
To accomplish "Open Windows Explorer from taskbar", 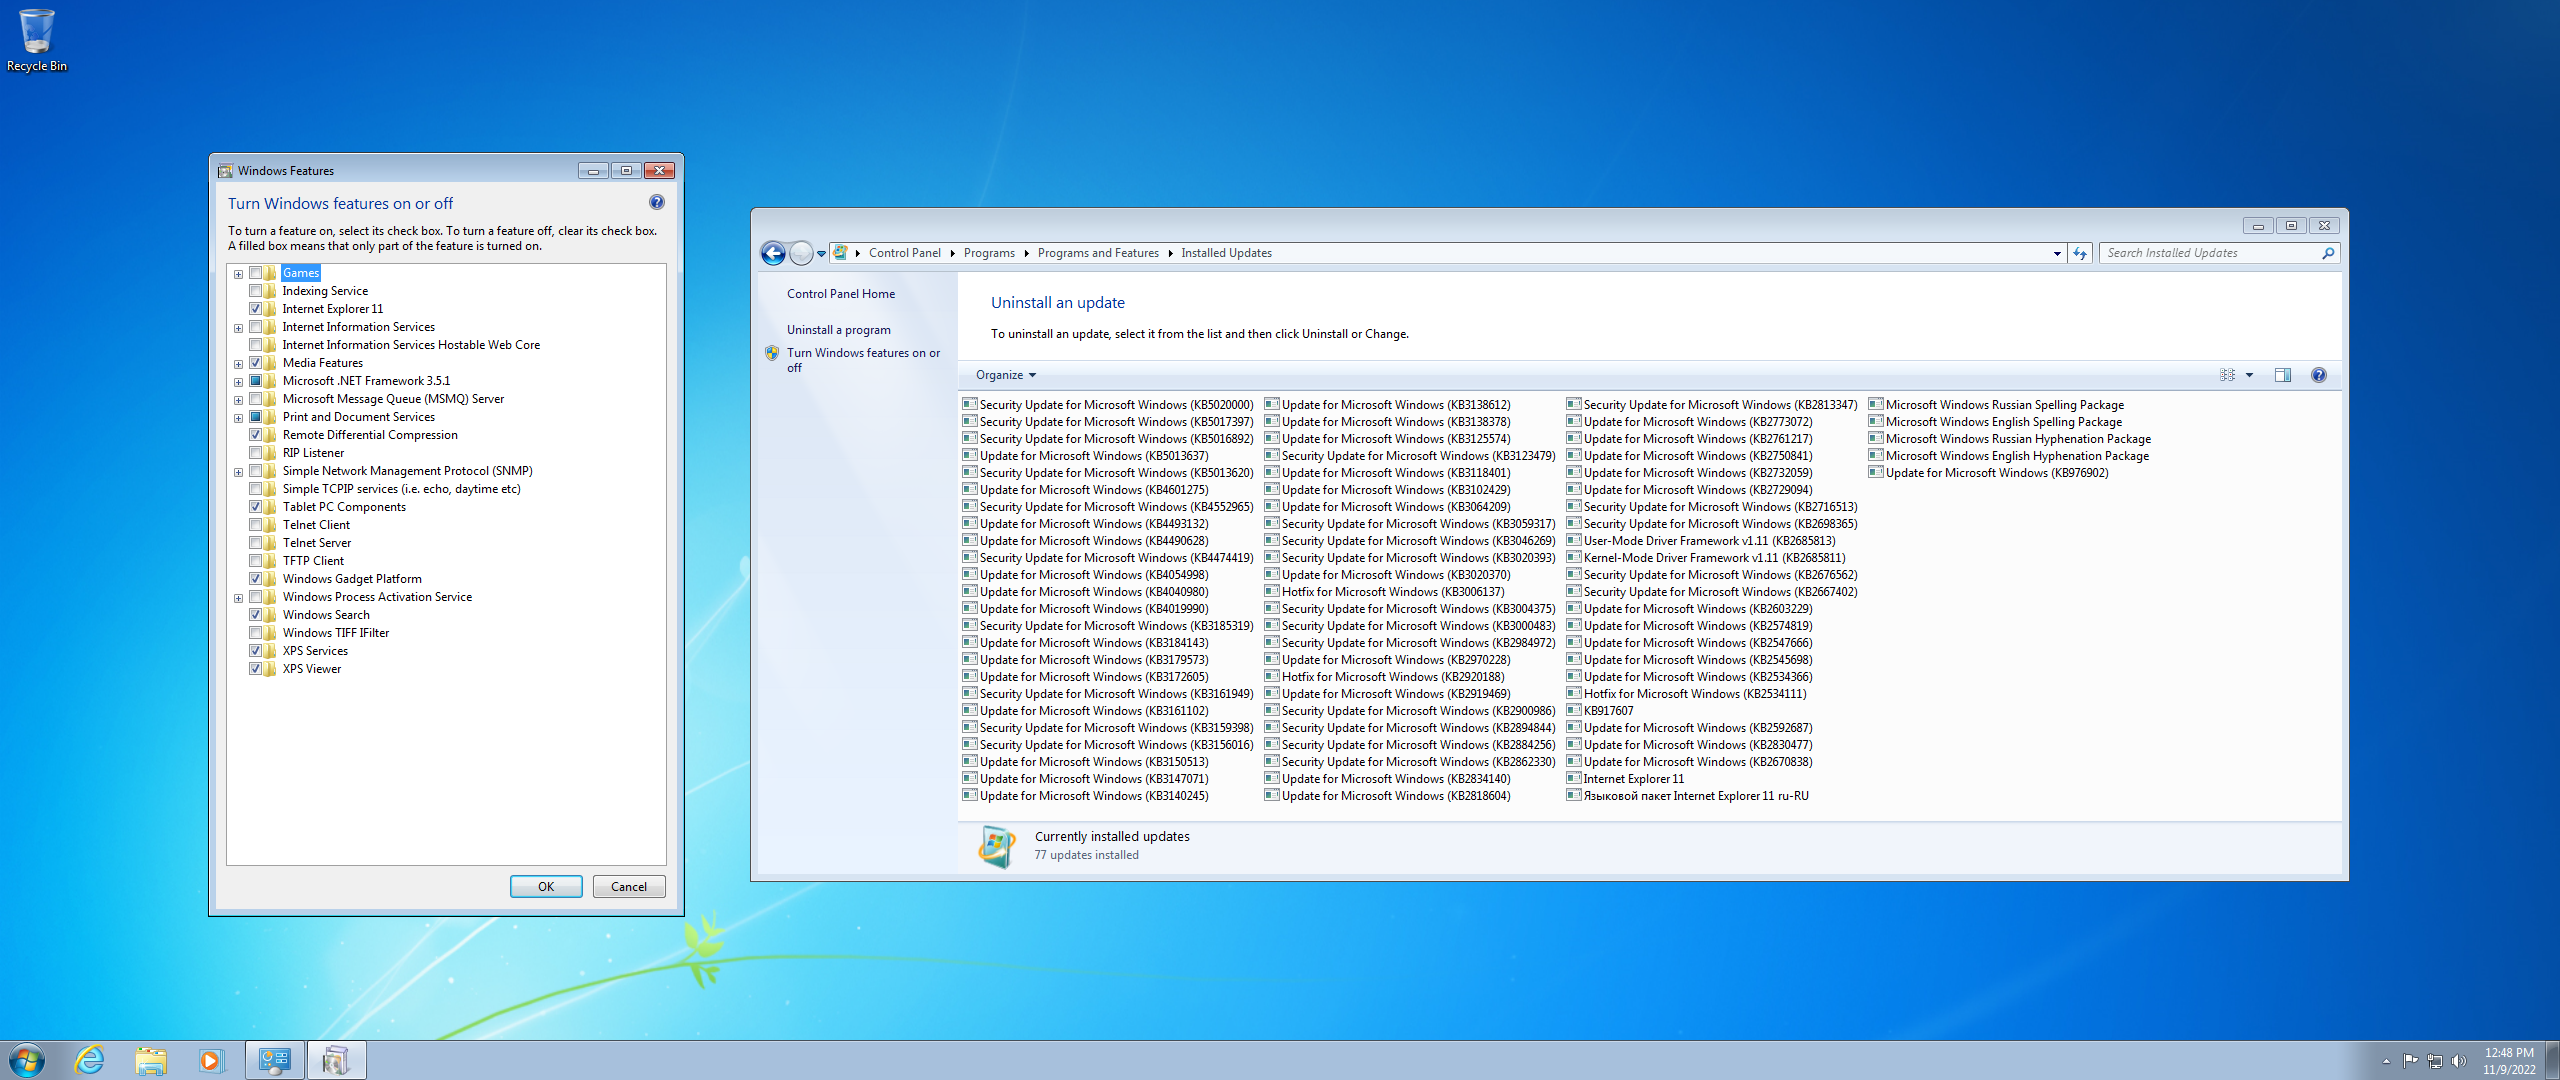I will tap(151, 1060).
